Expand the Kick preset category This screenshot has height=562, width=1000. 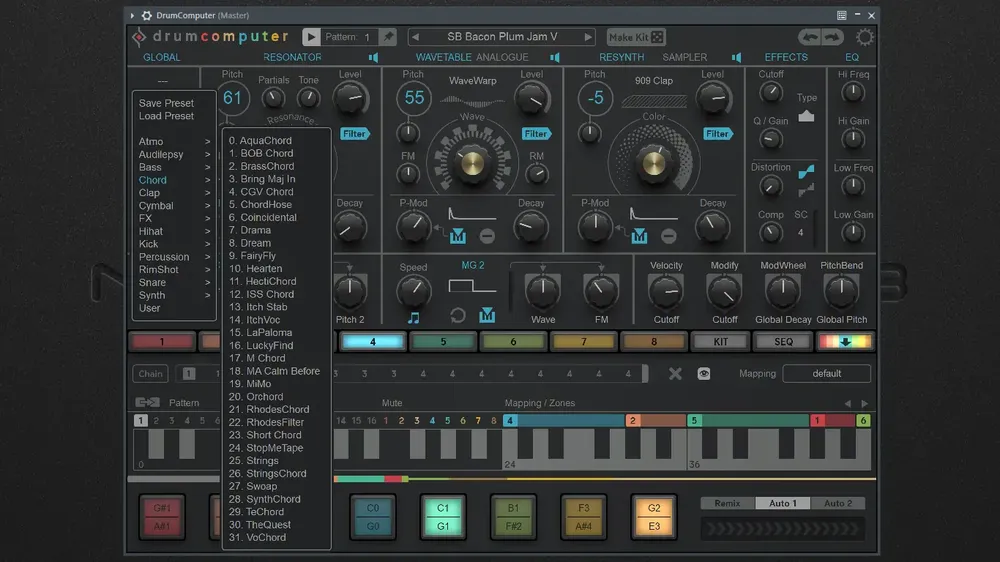point(174,244)
